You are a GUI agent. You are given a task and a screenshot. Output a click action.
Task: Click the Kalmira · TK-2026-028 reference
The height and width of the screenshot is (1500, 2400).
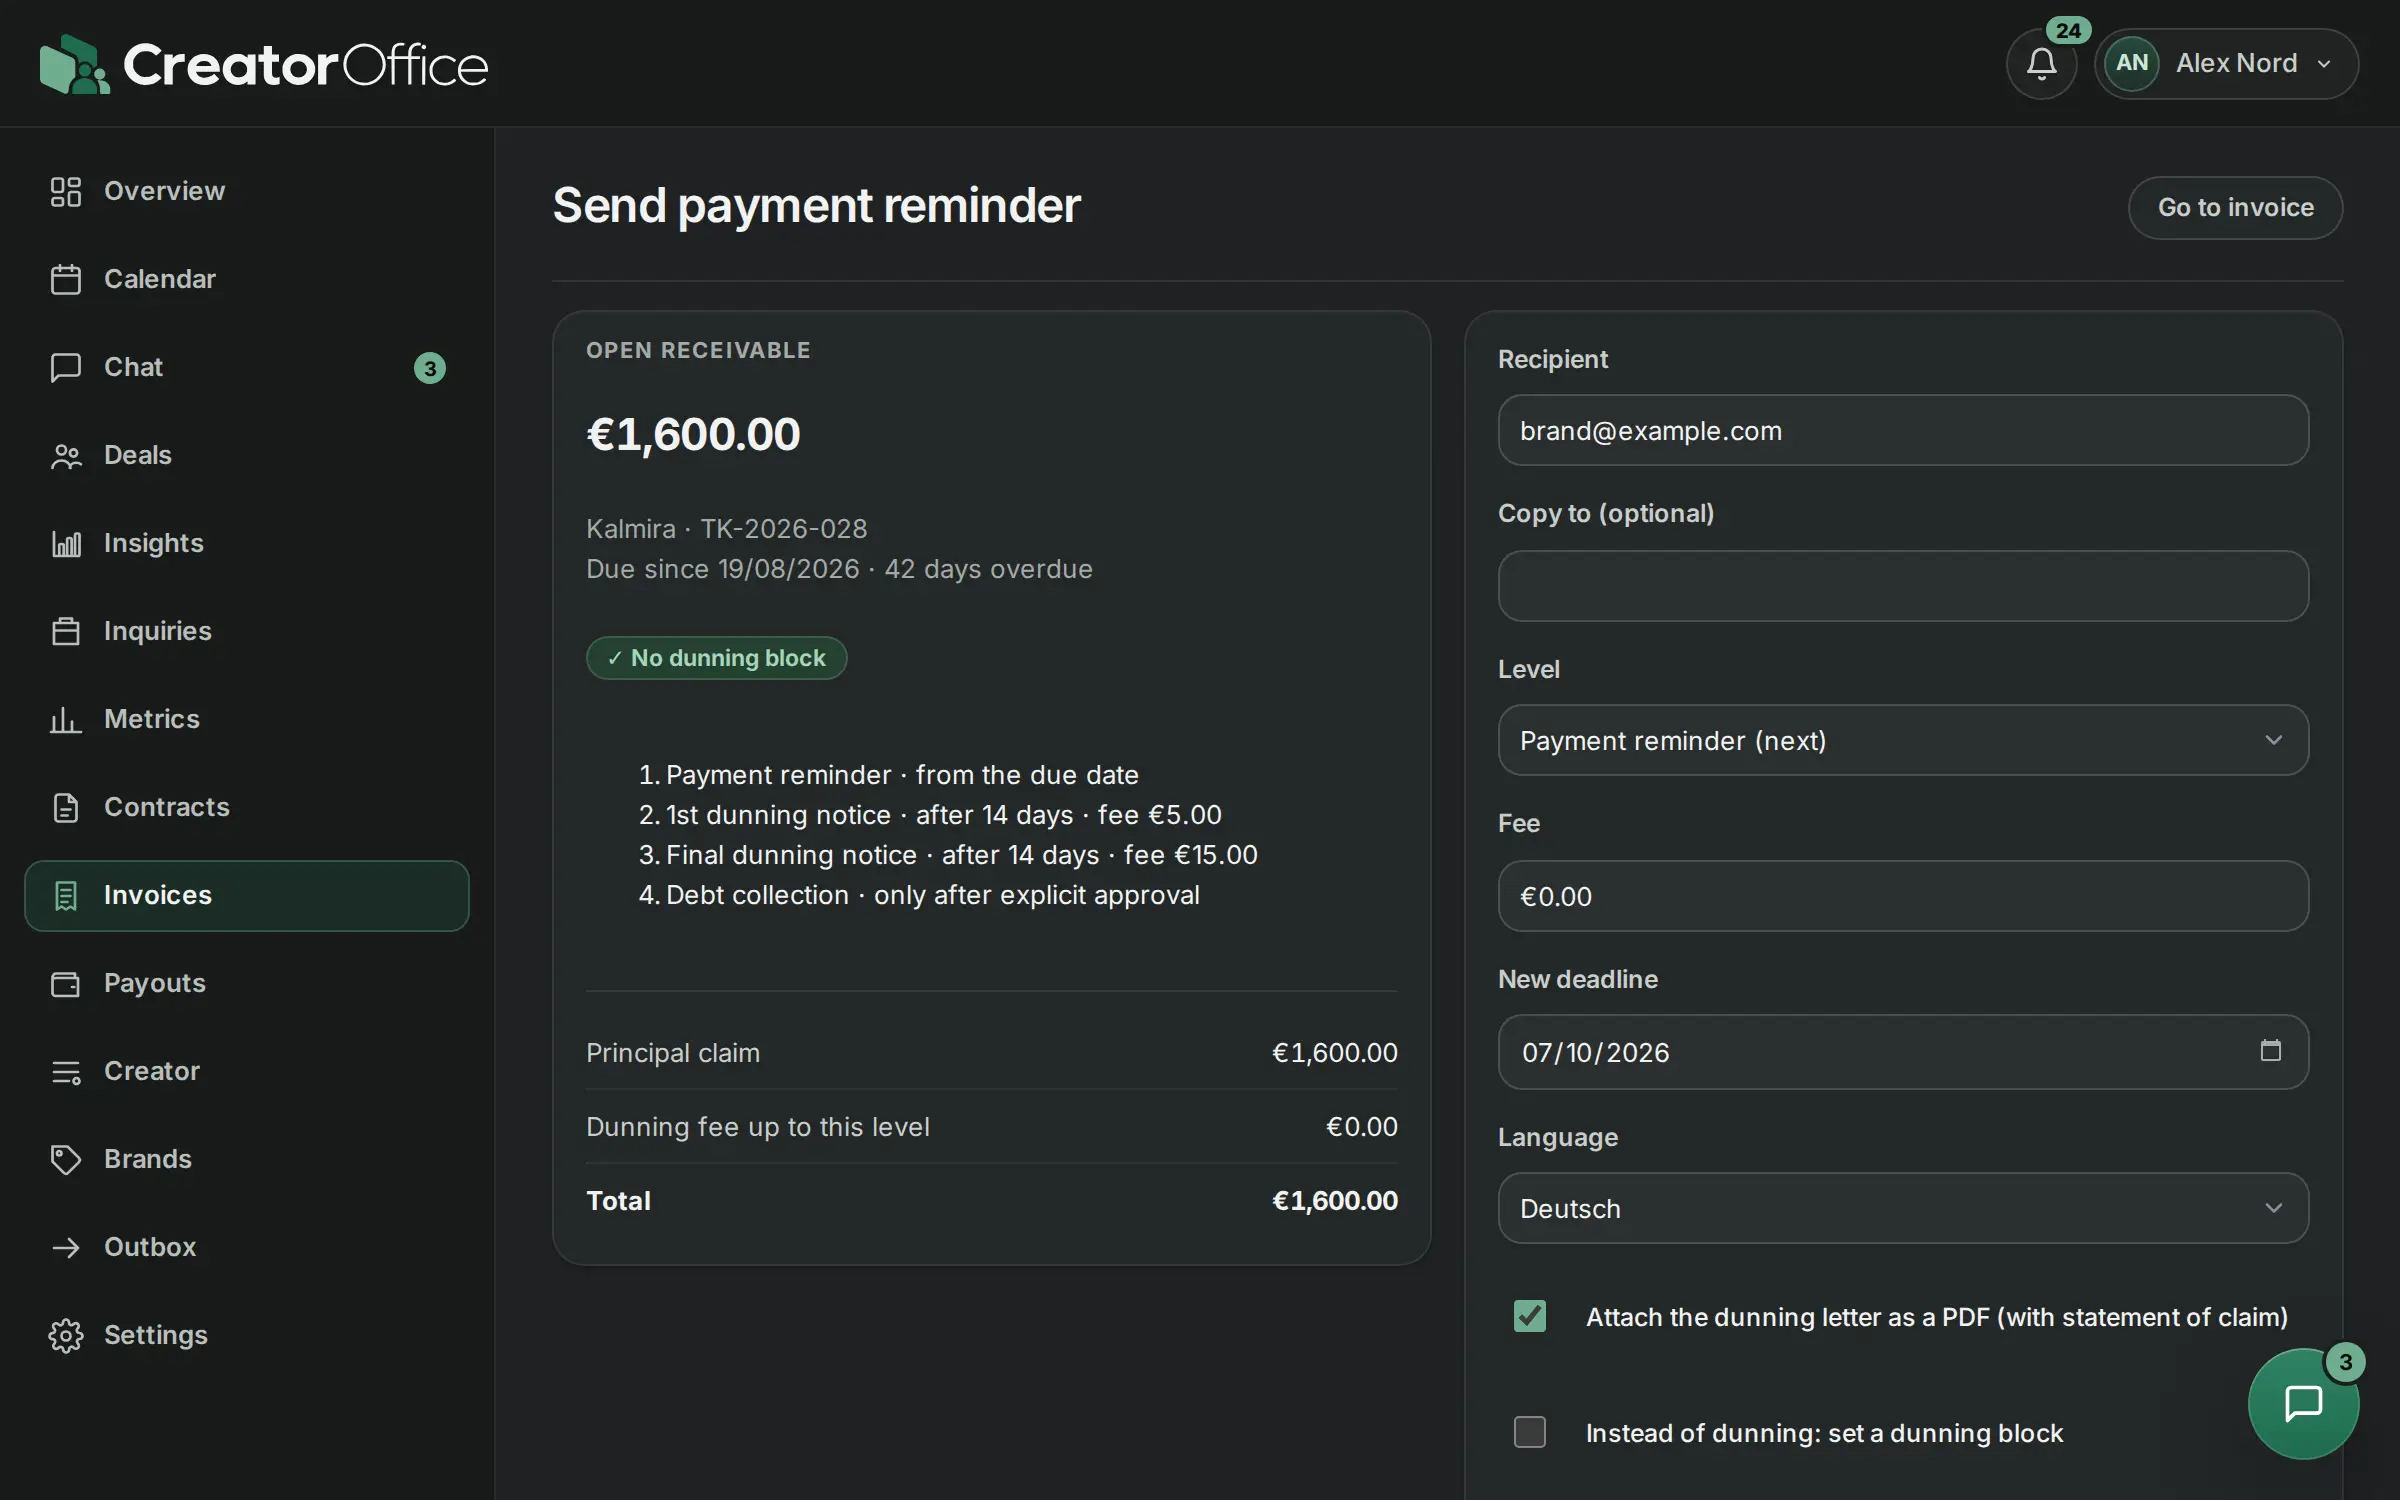(727, 528)
